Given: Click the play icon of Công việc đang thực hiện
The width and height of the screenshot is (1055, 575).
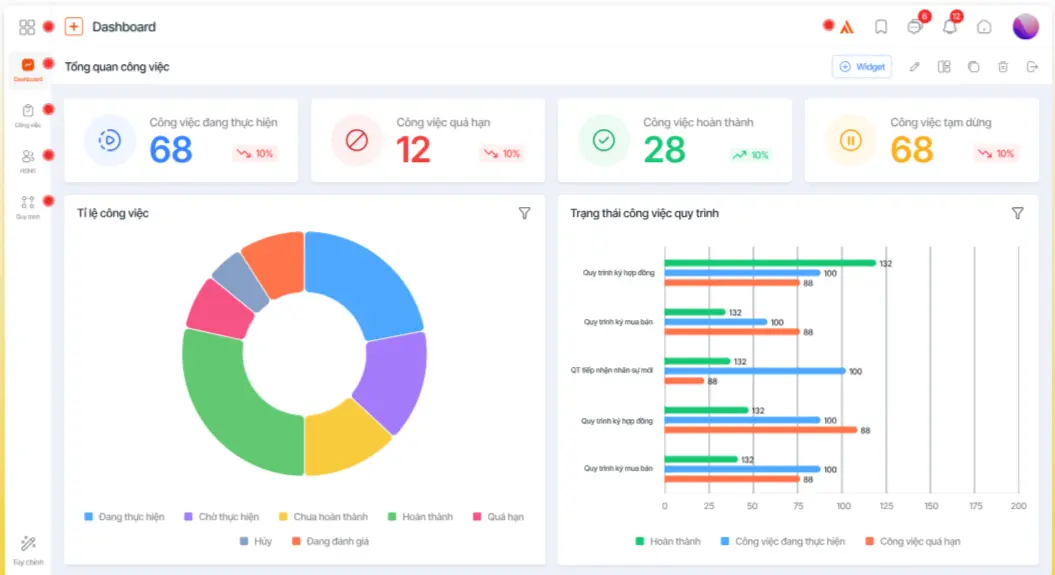Looking at the screenshot, I should [110, 141].
